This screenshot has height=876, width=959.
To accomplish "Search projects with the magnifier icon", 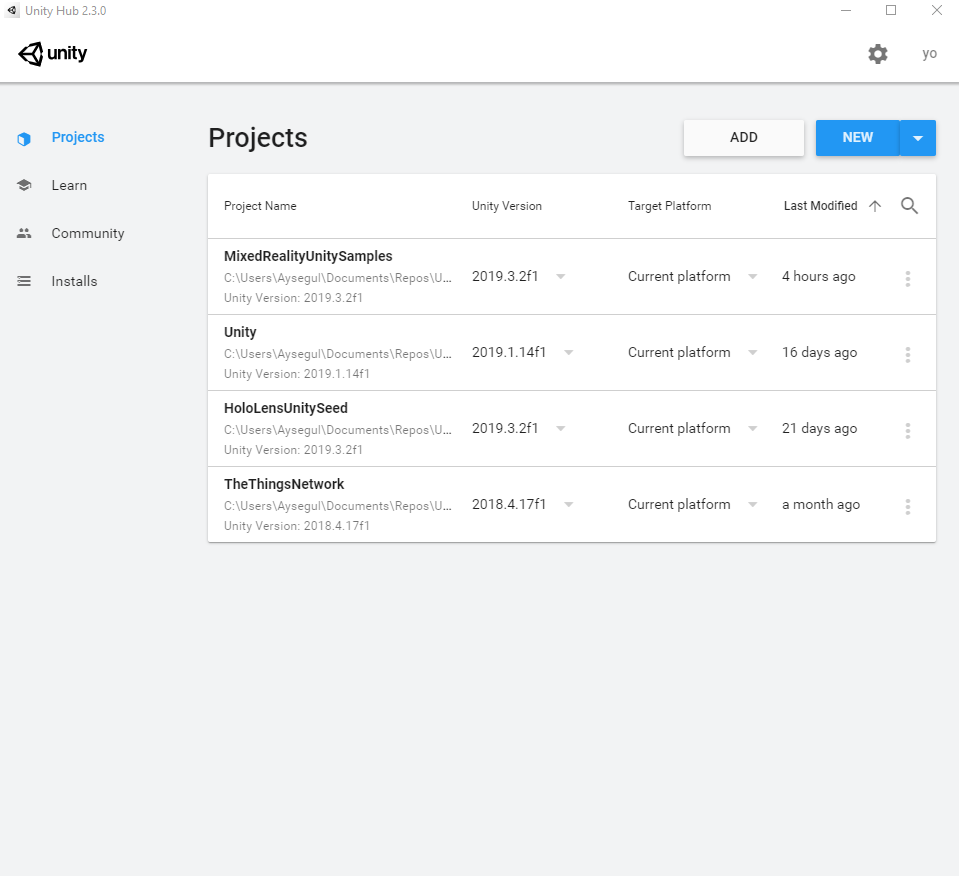I will 909,206.
